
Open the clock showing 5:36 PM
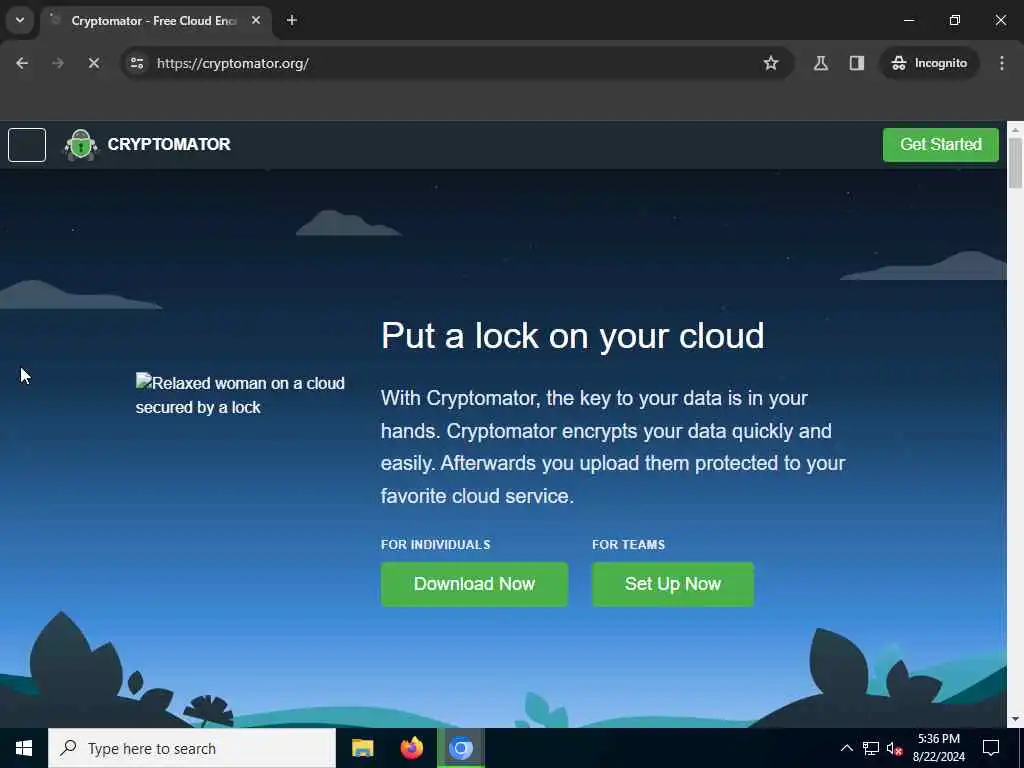point(938,748)
